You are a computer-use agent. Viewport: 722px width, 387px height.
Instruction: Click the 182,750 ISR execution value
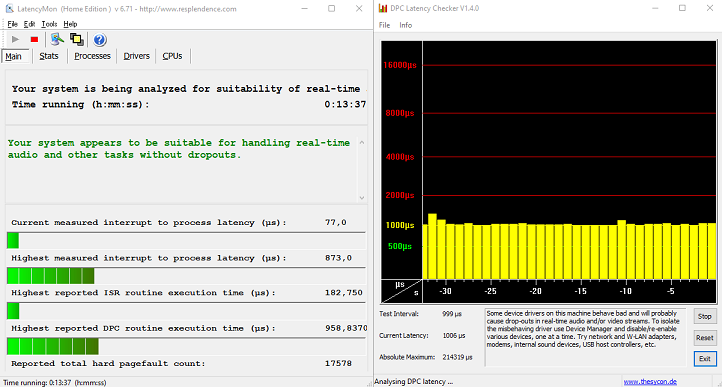tap(344, 293)
